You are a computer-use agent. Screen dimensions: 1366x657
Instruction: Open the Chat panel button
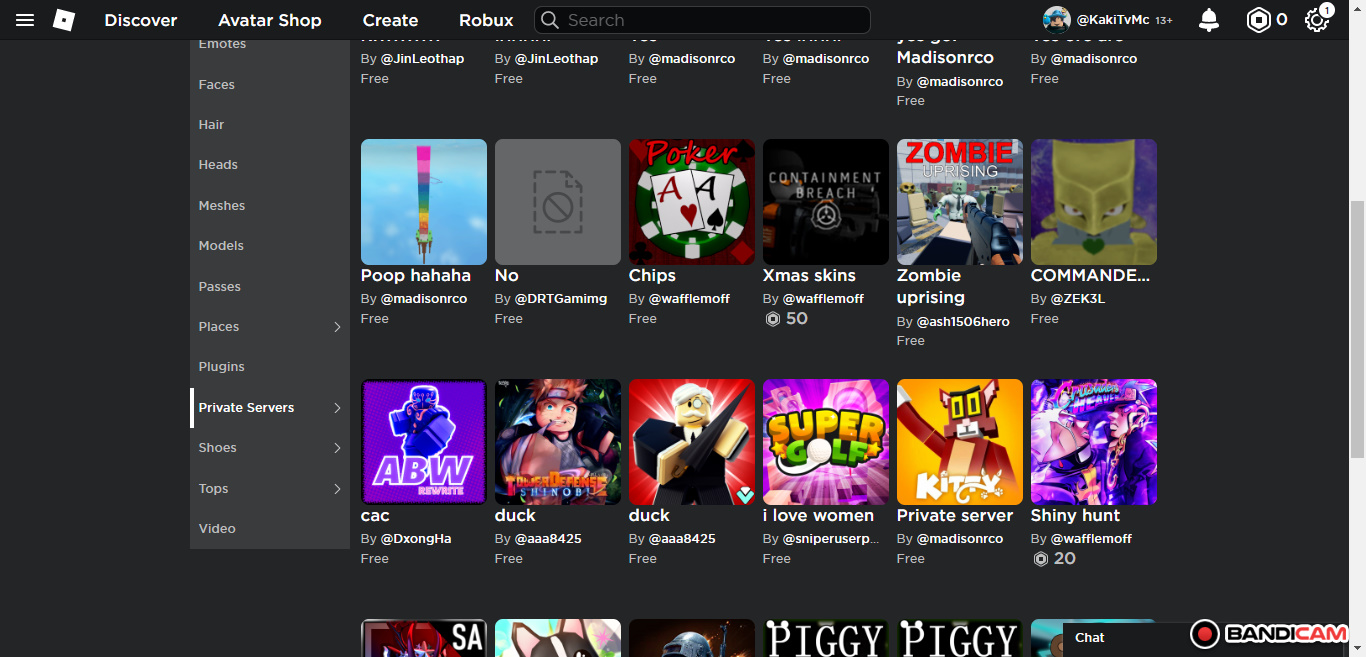1090,637
